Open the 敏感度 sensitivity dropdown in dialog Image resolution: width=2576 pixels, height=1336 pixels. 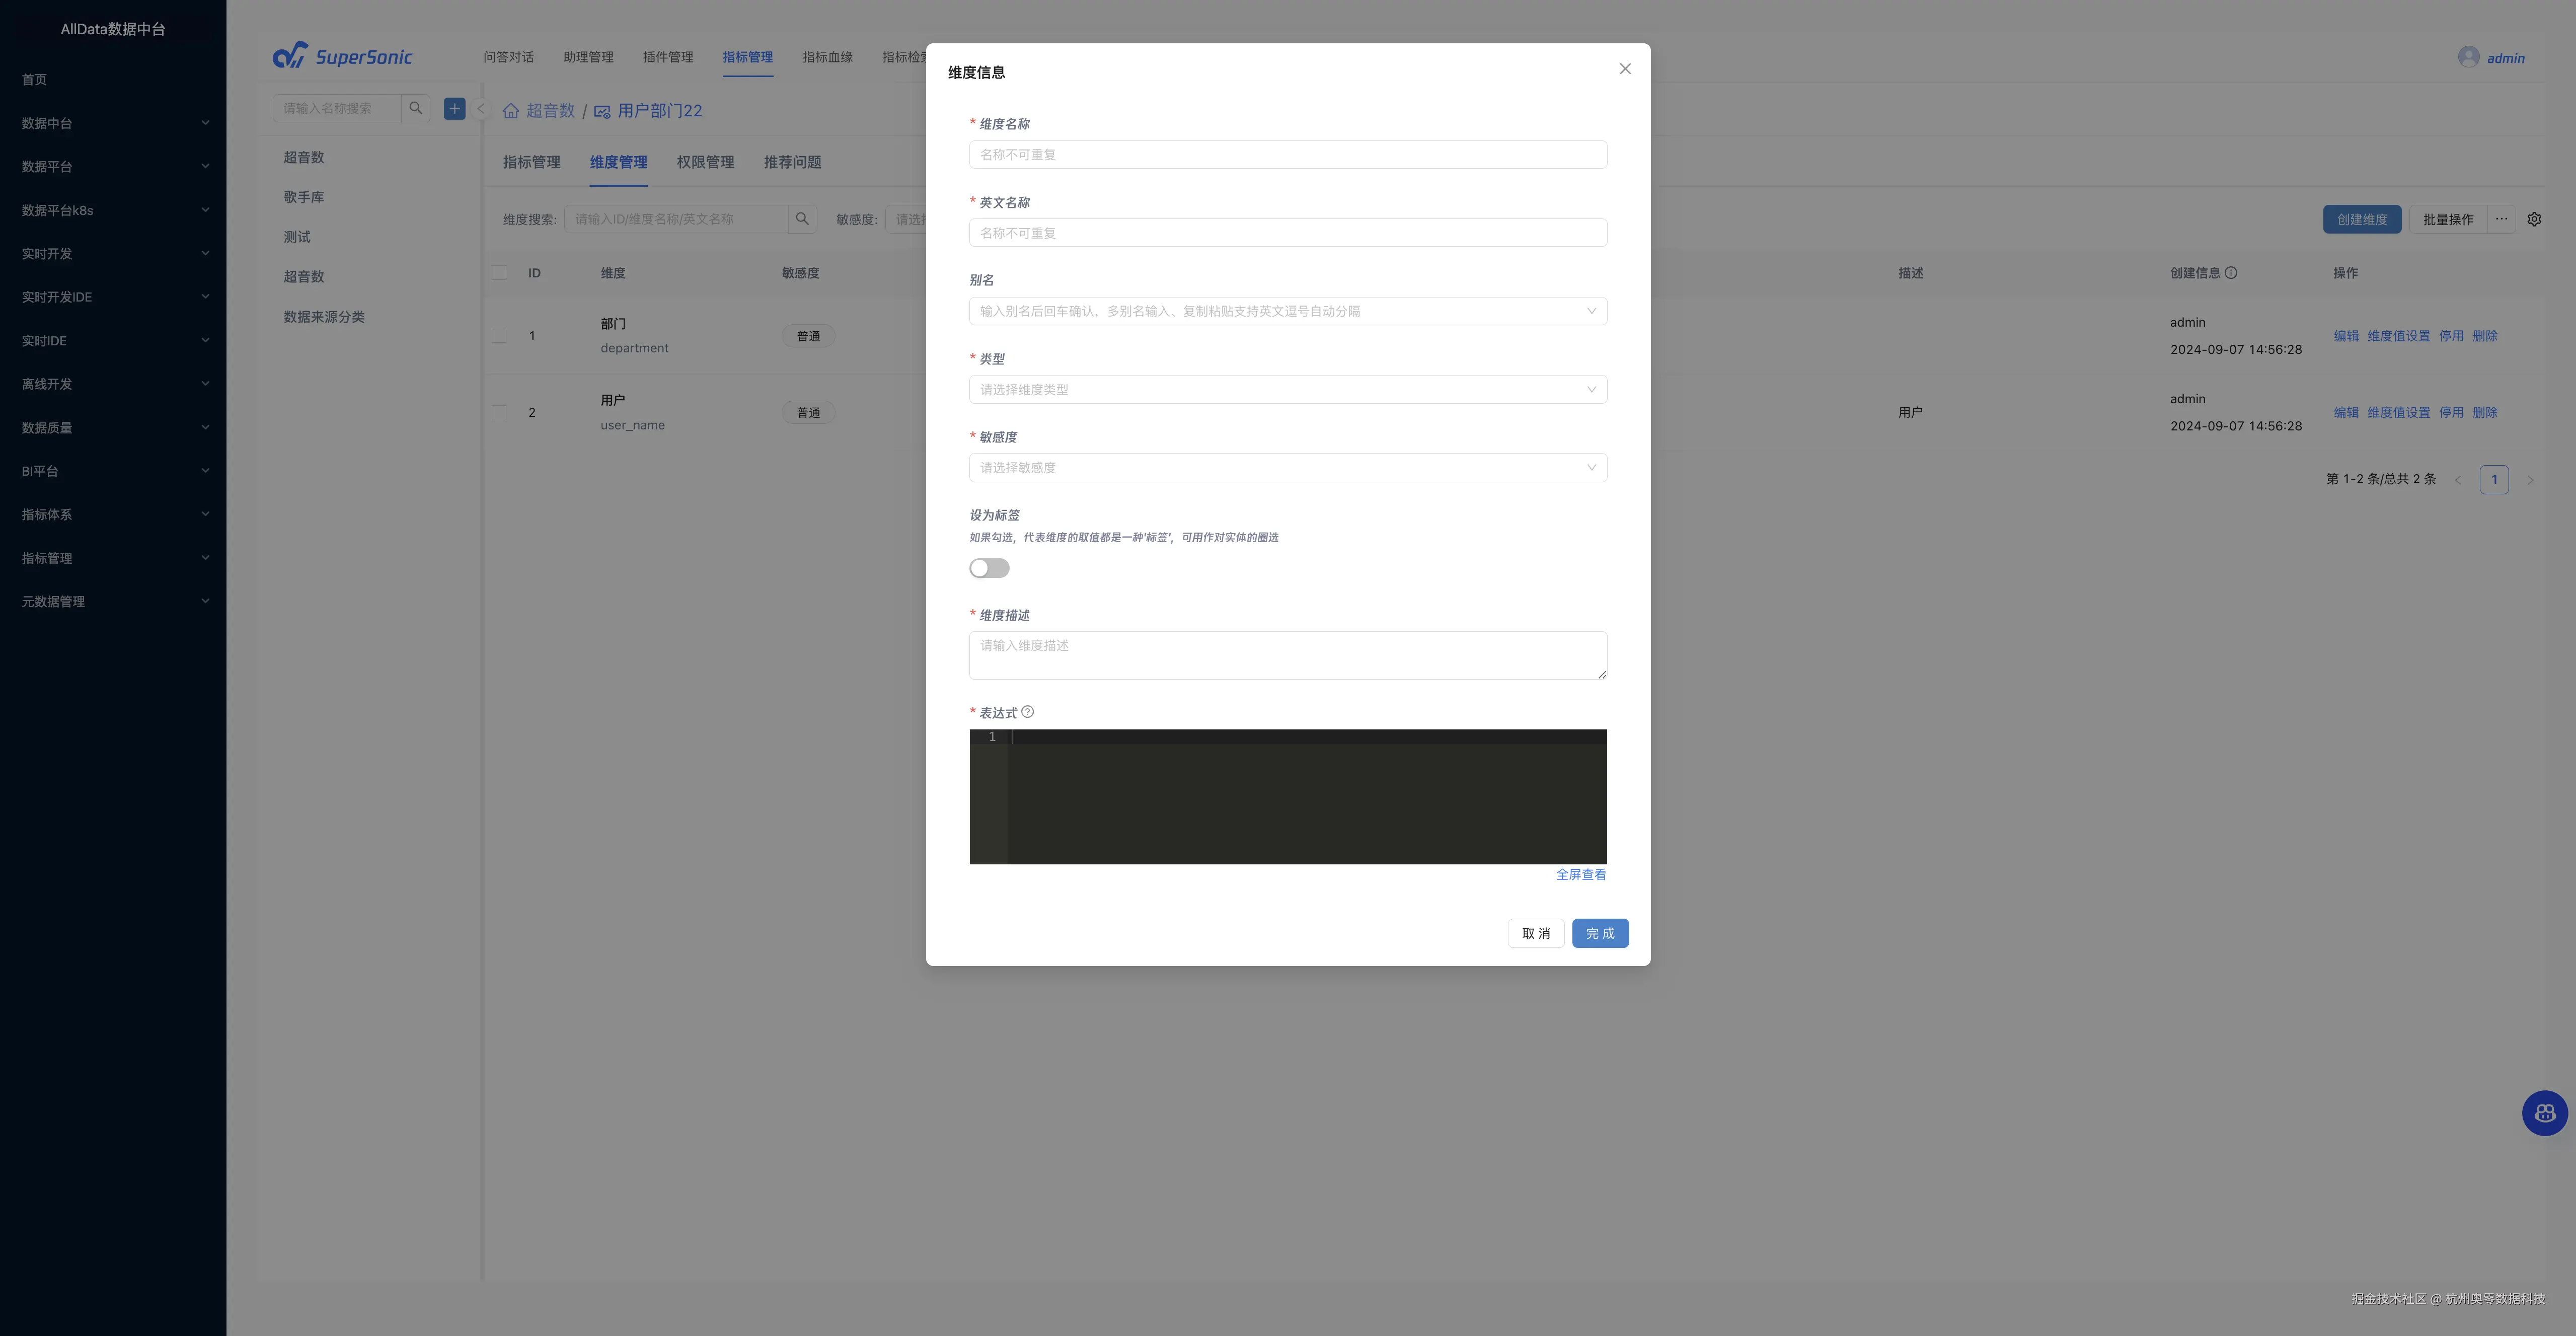click(x=1287, y=468)
